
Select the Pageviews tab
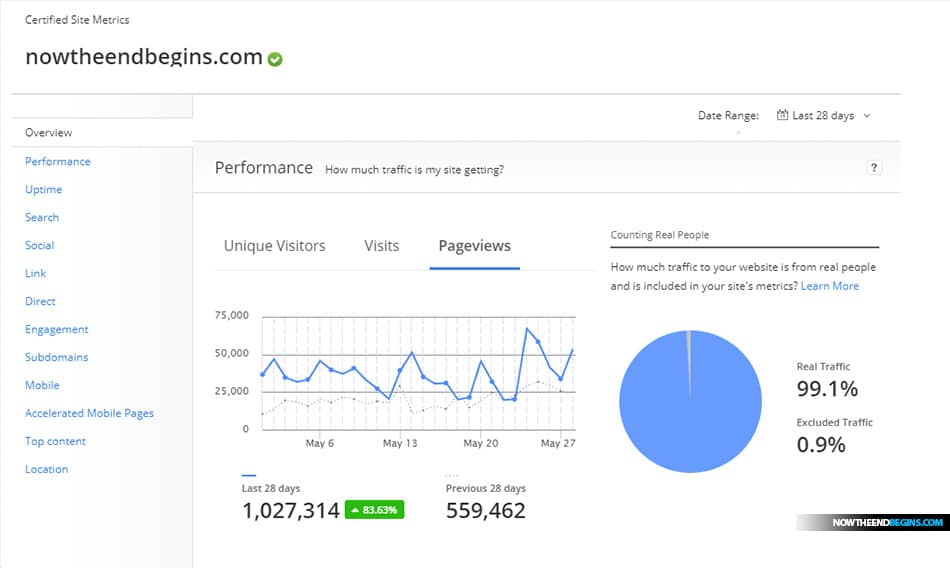coord(474,246)
